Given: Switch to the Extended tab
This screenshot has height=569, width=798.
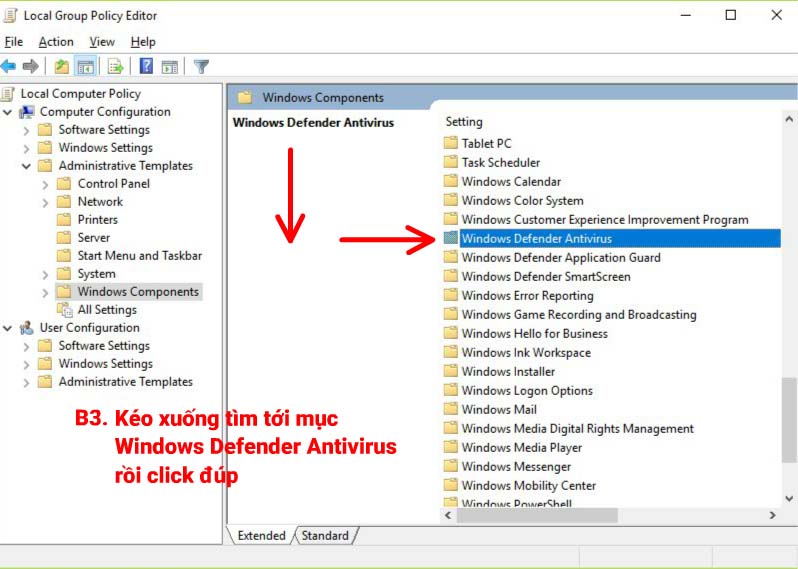Looking at the screenshot, I should [261, 535].
